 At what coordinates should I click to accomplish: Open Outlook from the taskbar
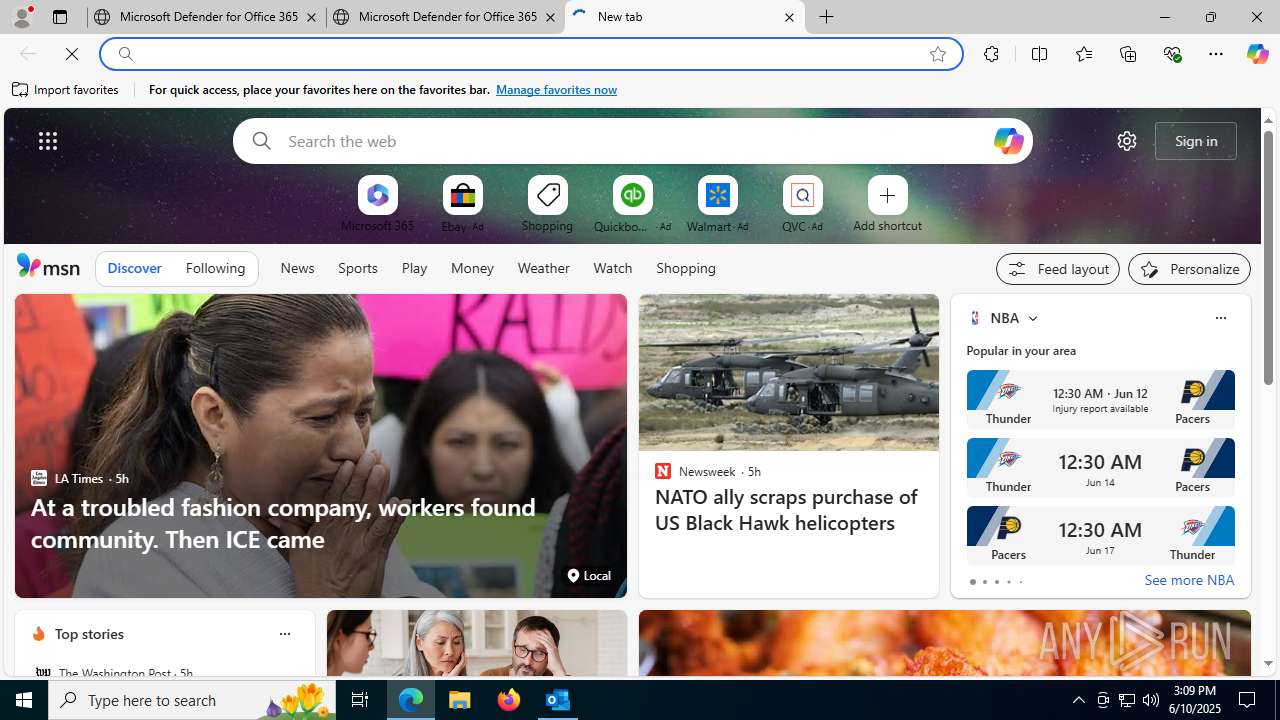(x=558, y=700)
